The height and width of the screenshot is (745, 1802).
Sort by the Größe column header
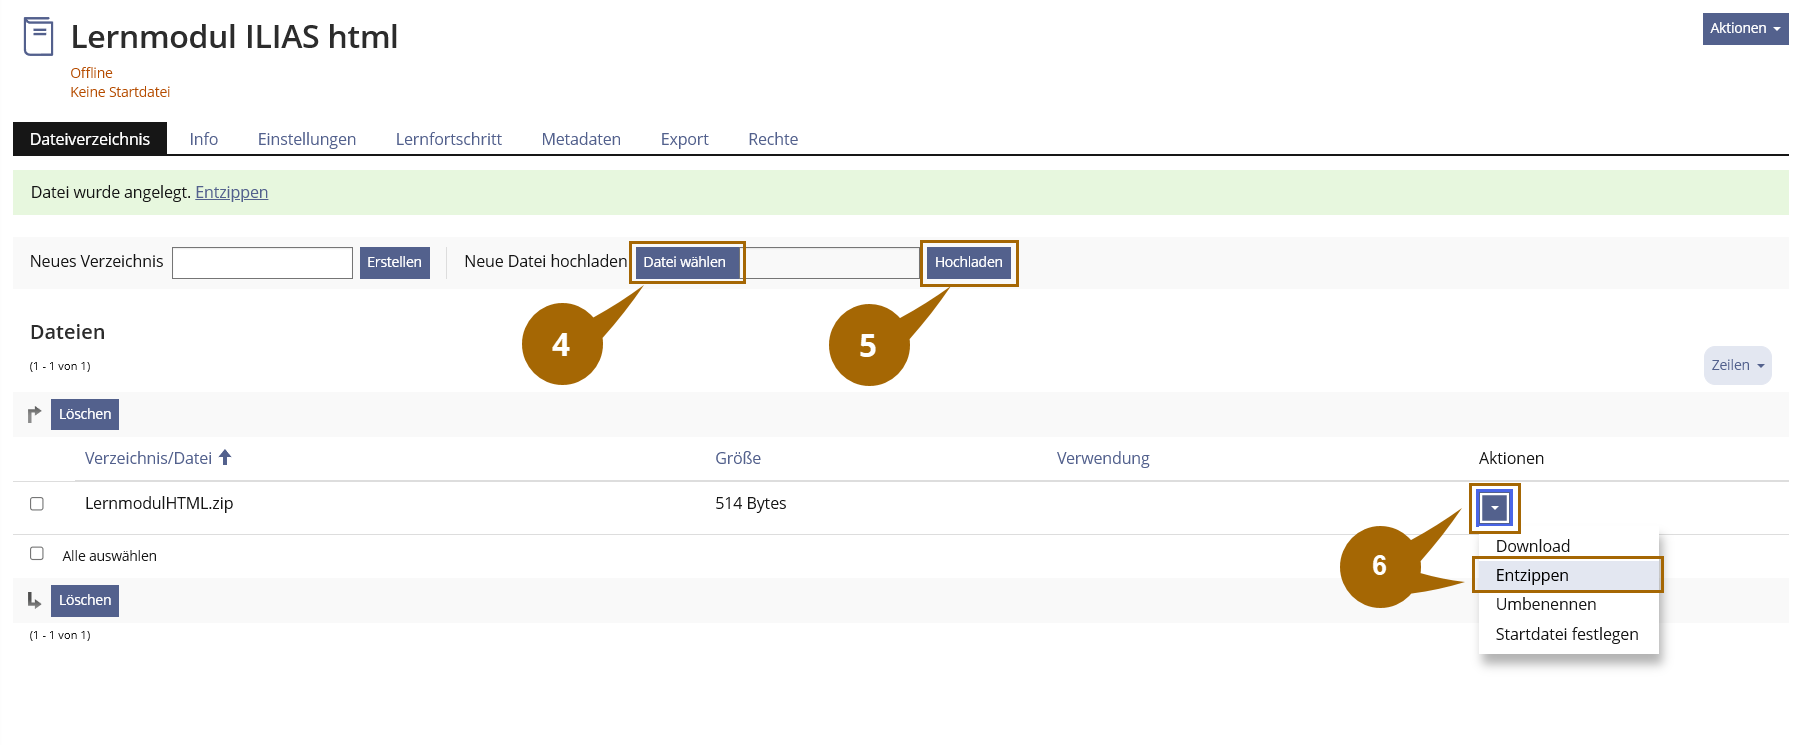point(737,458)
